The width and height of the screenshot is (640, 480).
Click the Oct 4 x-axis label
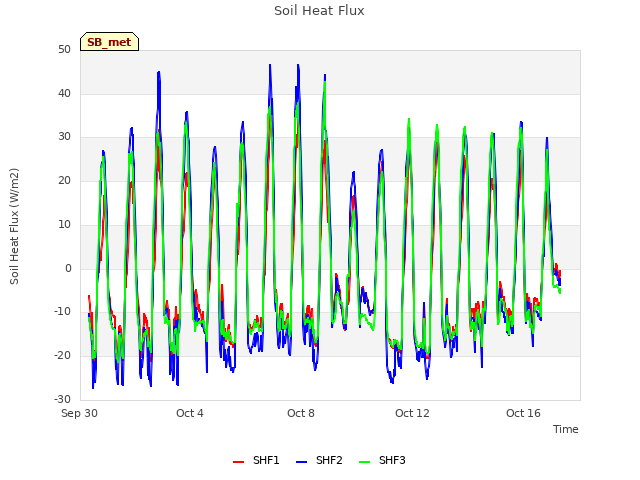click(x=190, y=413)
